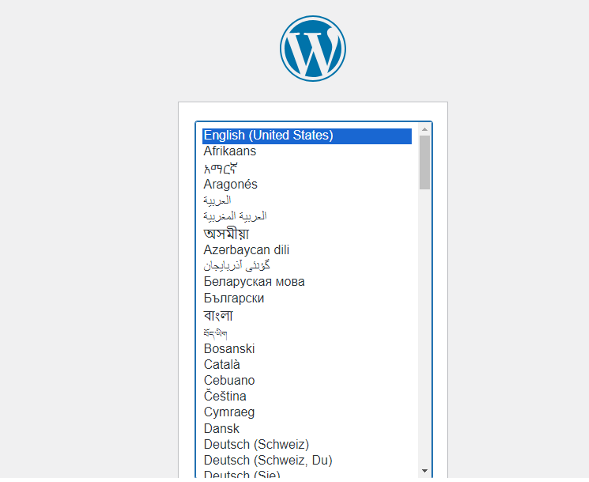This screenshot has height=482, width=589.
Task: Select English (United States) language
Action: click(x=307, y=136)
